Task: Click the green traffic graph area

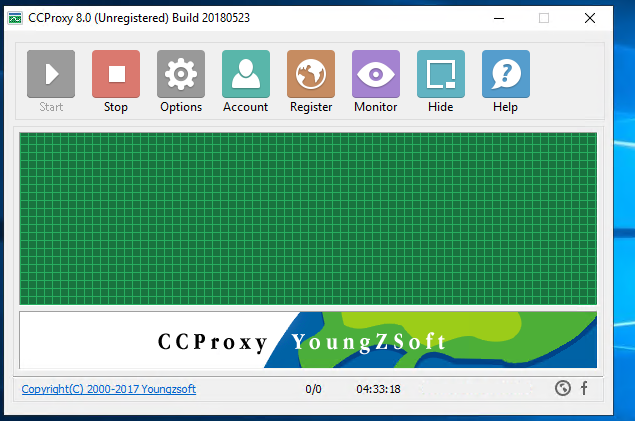Action: pos(308,219)
